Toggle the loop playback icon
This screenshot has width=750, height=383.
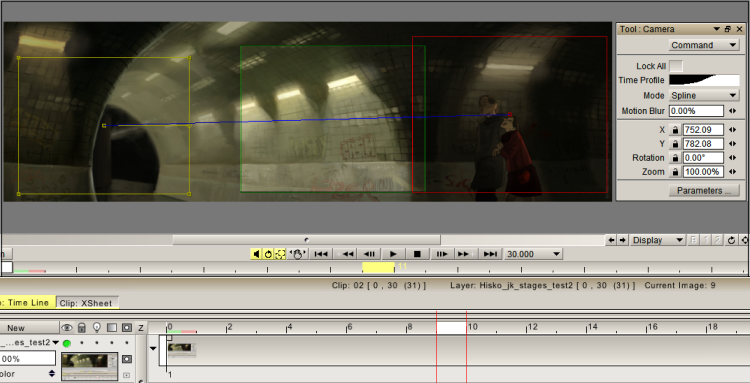tap(268, 254)
